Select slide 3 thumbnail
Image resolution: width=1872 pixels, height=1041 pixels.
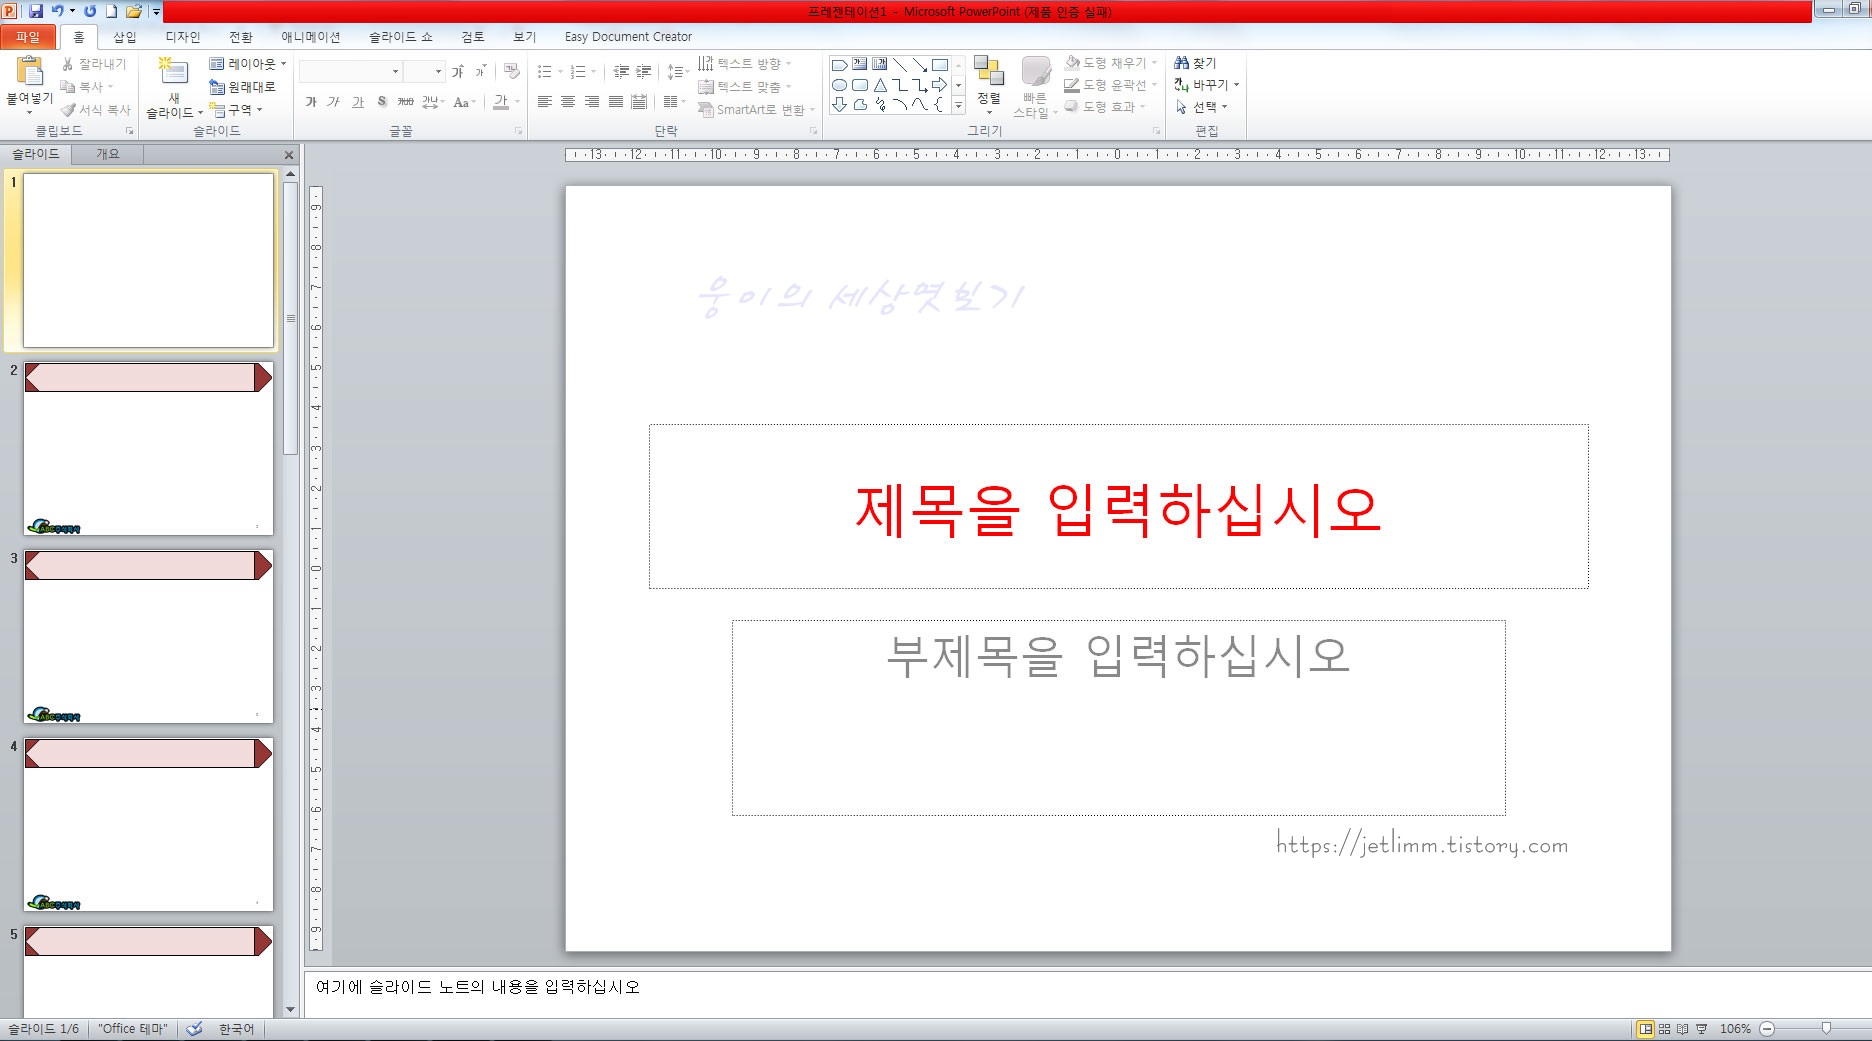[148, 636]
